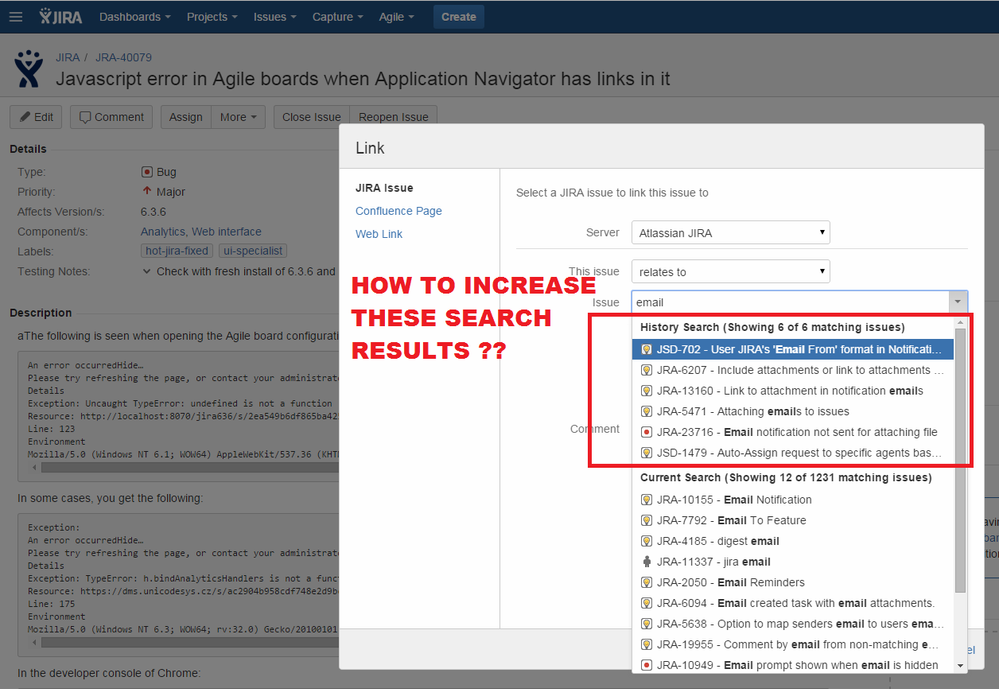Click the JRA-6094 issue type icon

646,603
